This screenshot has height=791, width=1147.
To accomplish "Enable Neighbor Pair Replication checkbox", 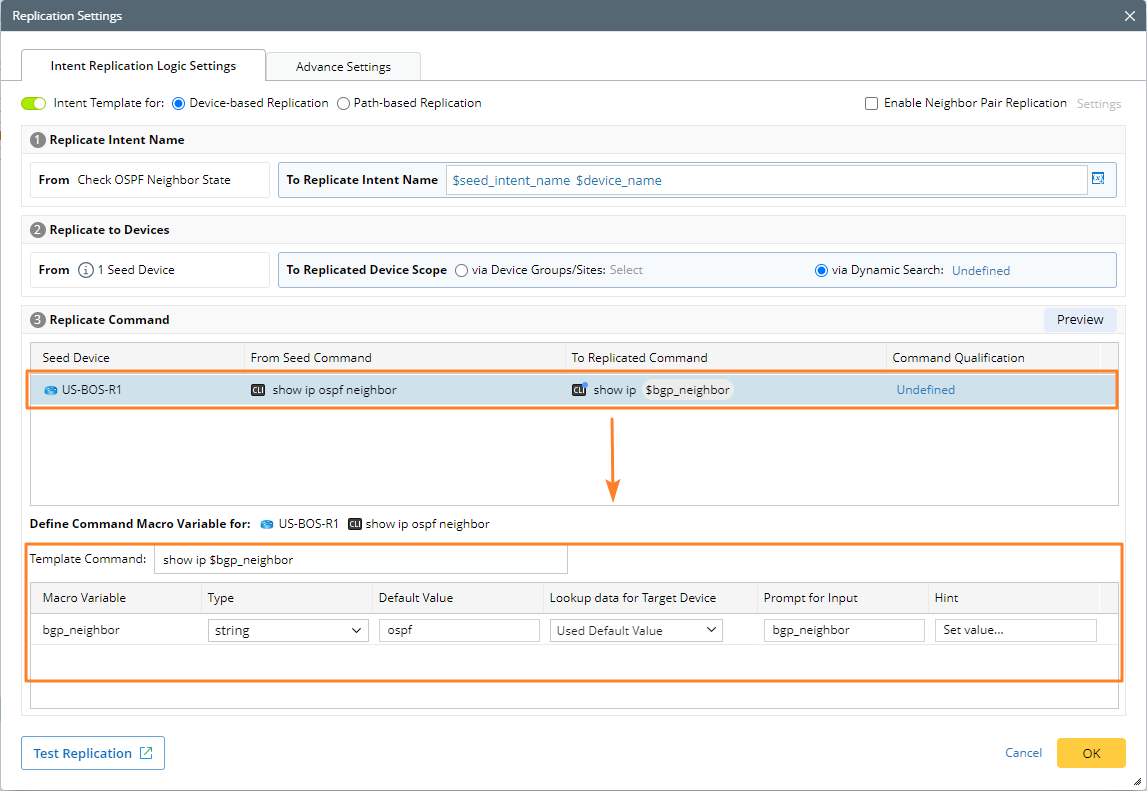I will tap(871, 103).
